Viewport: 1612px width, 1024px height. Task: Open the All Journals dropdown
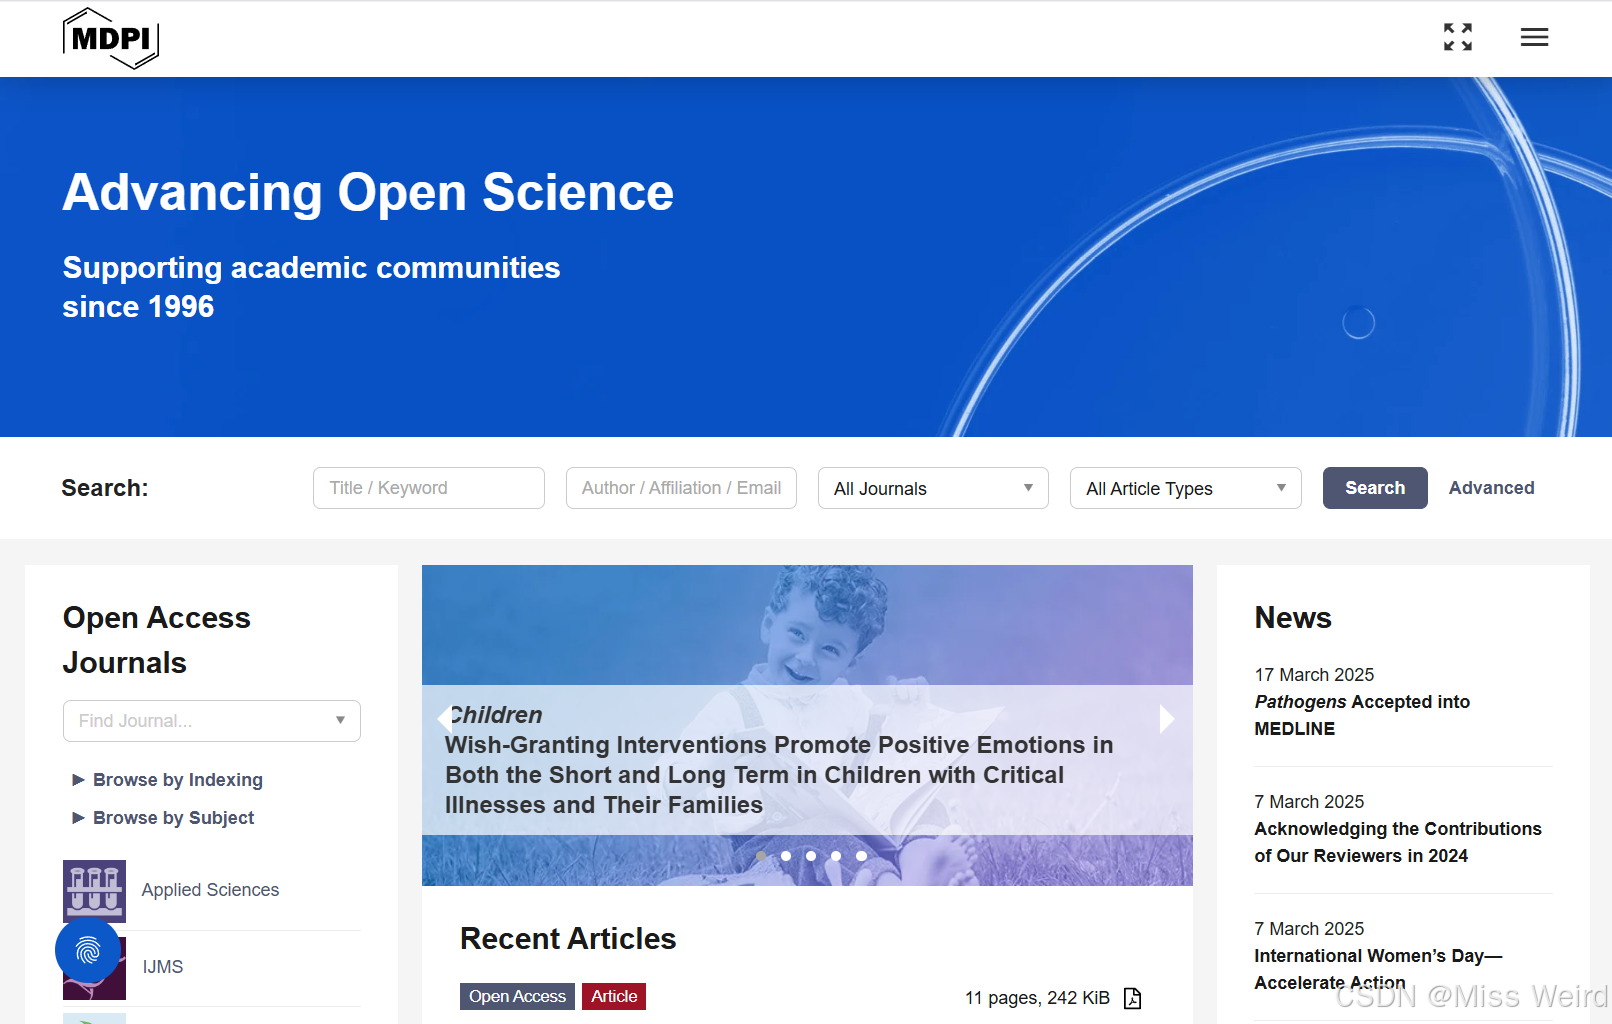(933, 488)
